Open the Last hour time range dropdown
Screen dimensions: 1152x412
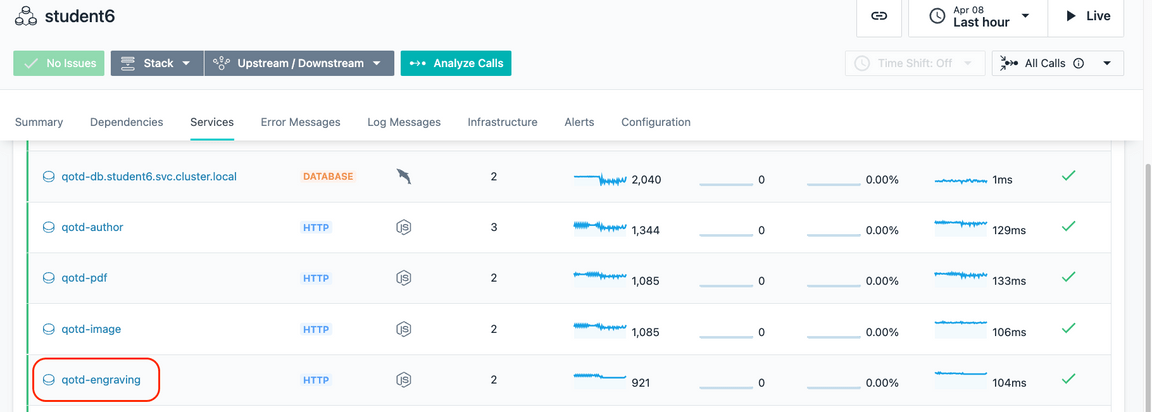(x=977, y=16)
